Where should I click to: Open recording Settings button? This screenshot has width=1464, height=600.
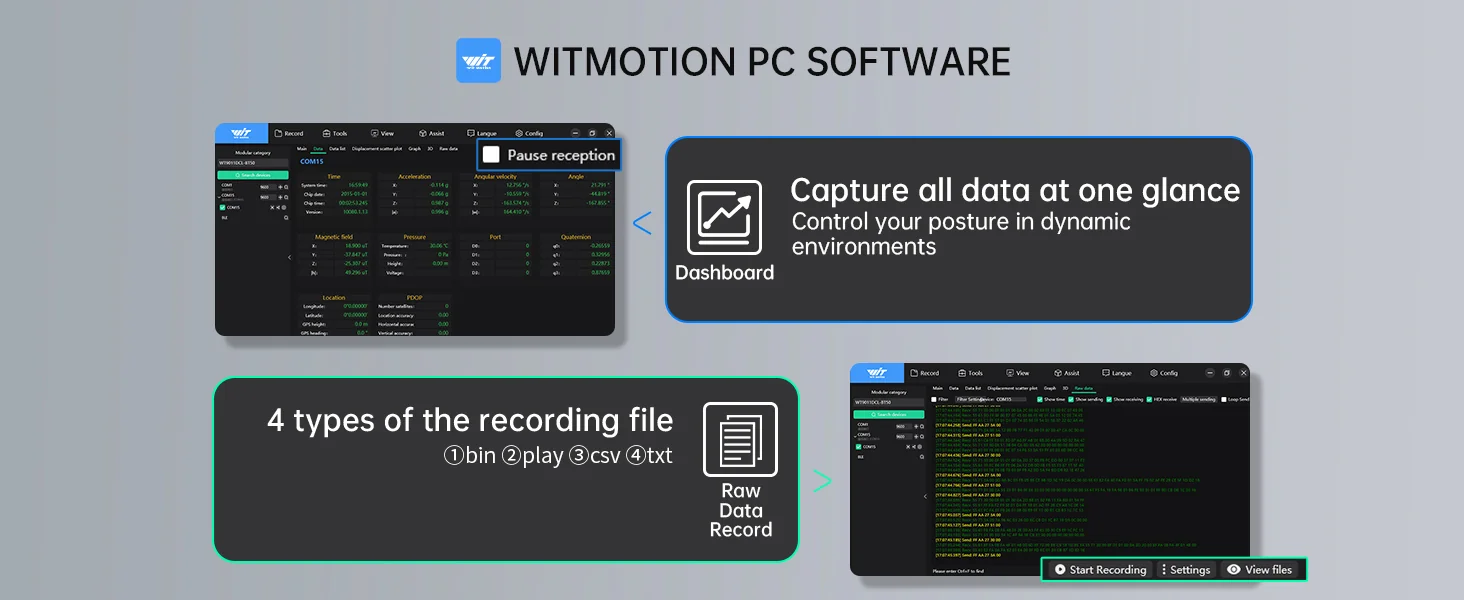point(1185,570)
